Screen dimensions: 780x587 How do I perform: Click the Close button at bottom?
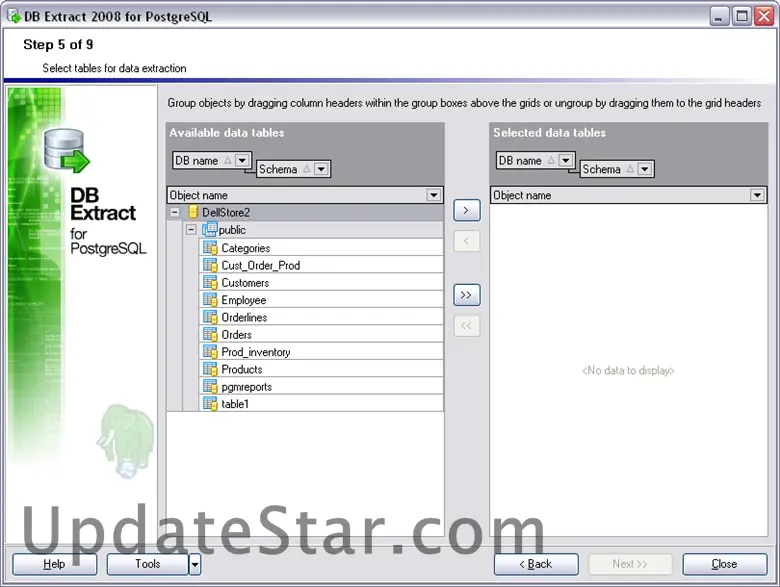tap(724, 564)
